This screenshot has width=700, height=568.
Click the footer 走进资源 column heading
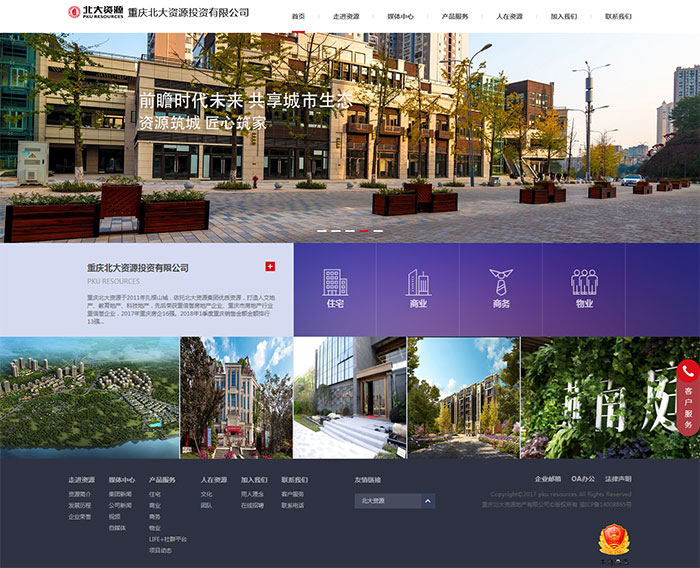coord(82,480)
